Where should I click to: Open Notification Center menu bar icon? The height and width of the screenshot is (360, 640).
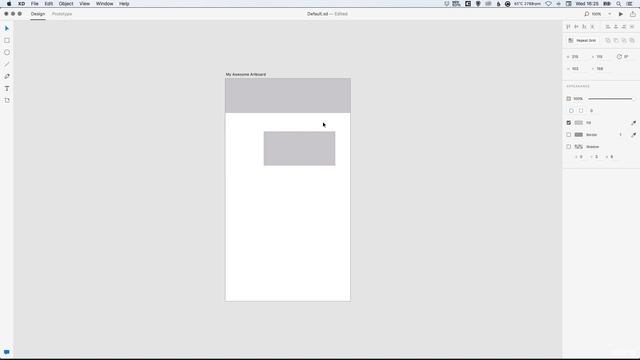[x=630, y=4]
